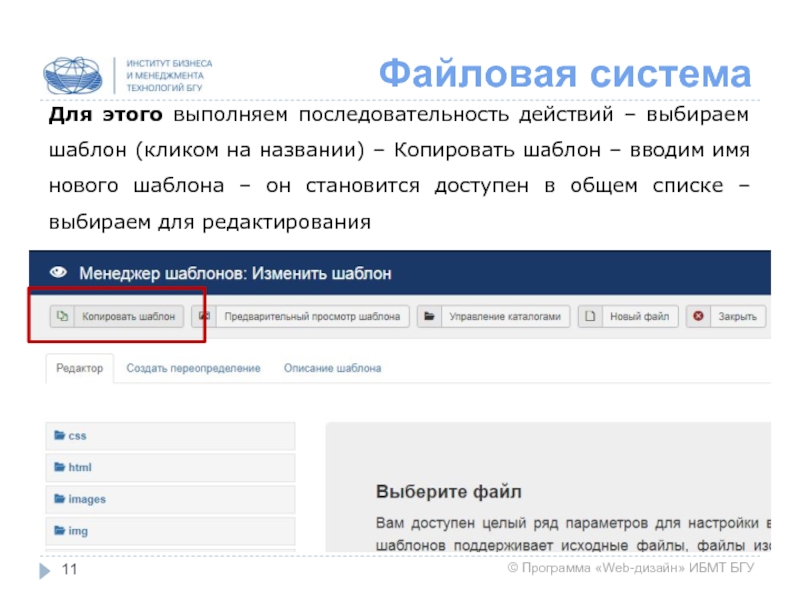Click the red cross icon of Закрыть
Image resolution: width=800 pixels, height=600 pixels.
[x=698, y=316]
